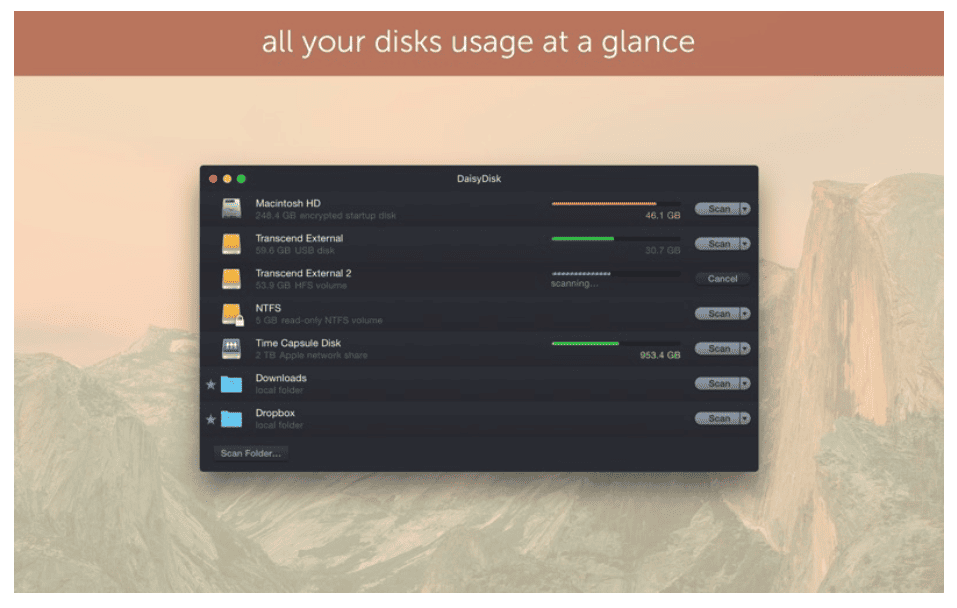The height and width of the screenshot is (608, 957).
Task: Click the Transcend External 2 drive icon
Action: coord(231,278)
